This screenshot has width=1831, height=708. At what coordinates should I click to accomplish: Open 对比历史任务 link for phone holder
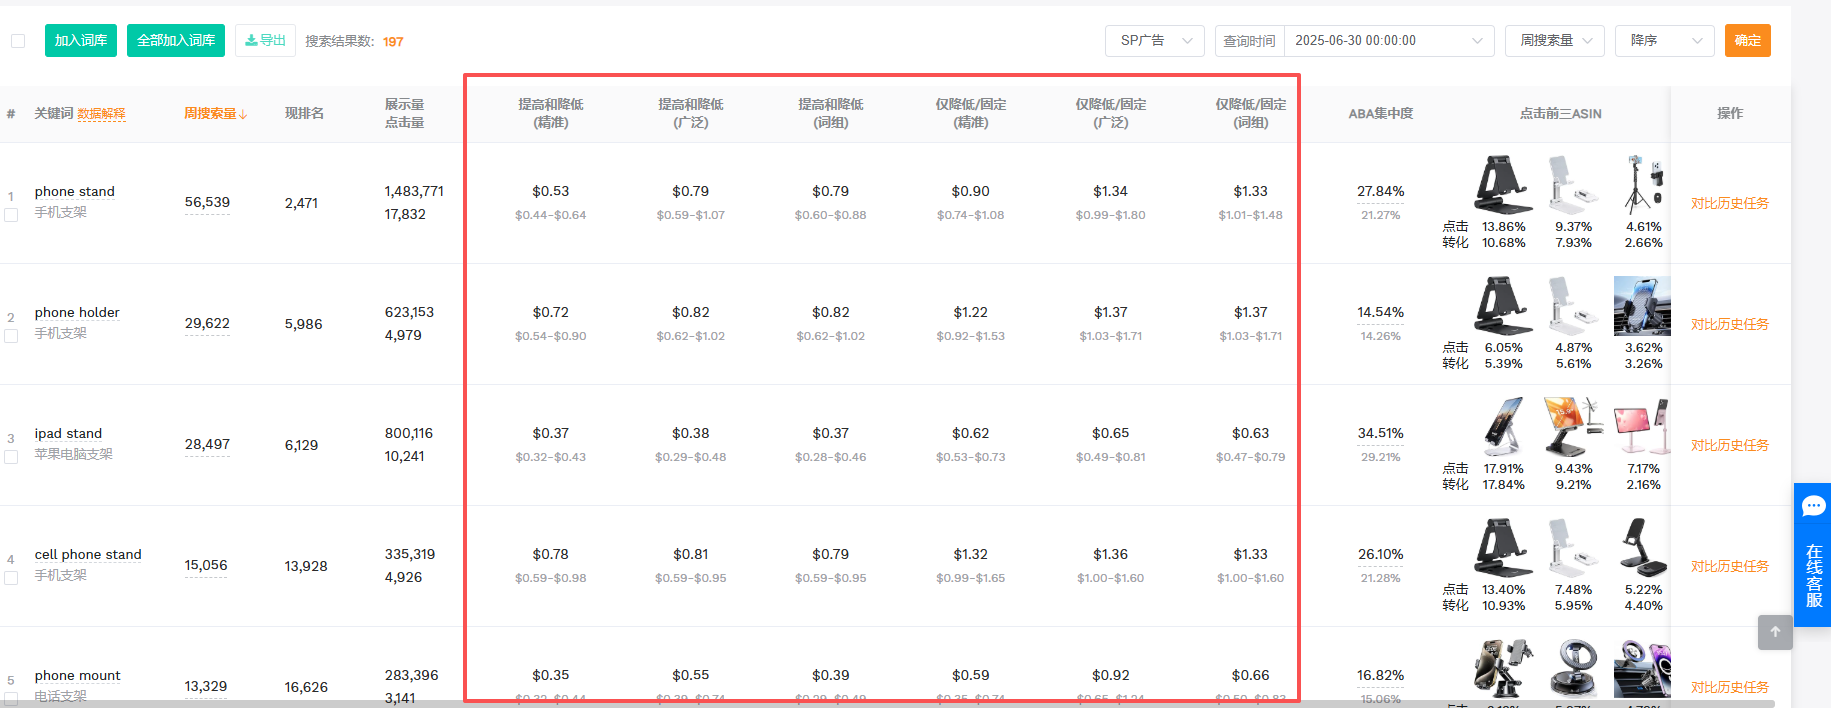(x=1729, y=324)
